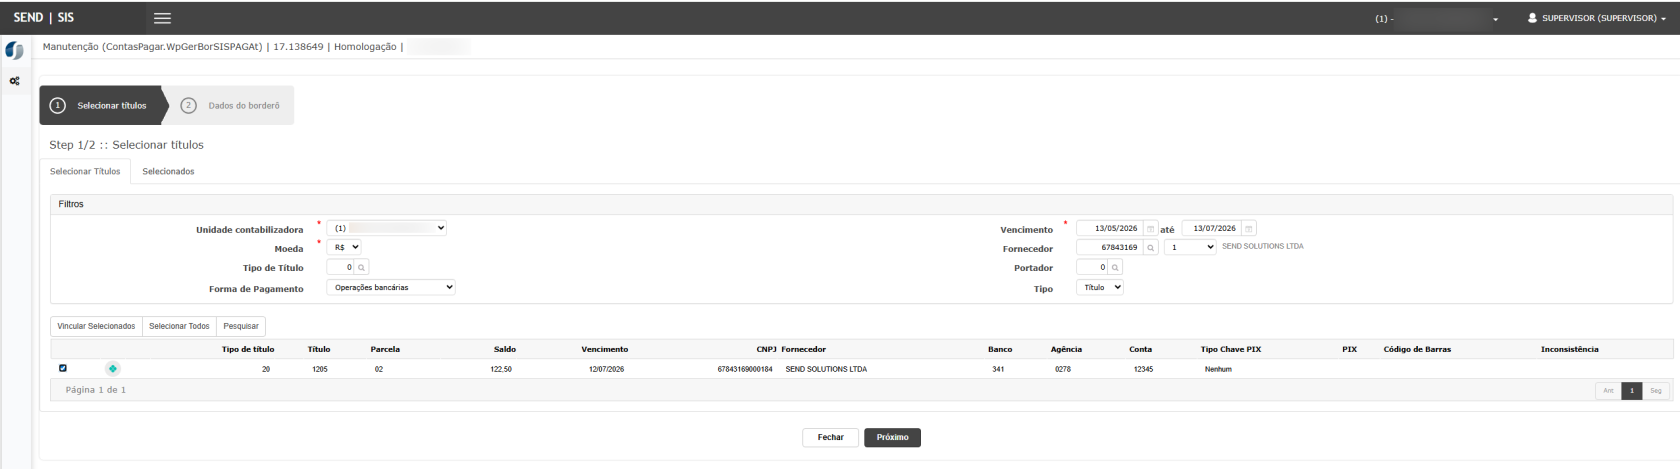Image resolution: width=1680 pixels, height=469 pixels.
Task: Click the SEND | SIS brand title
Action: click(43, 18)
